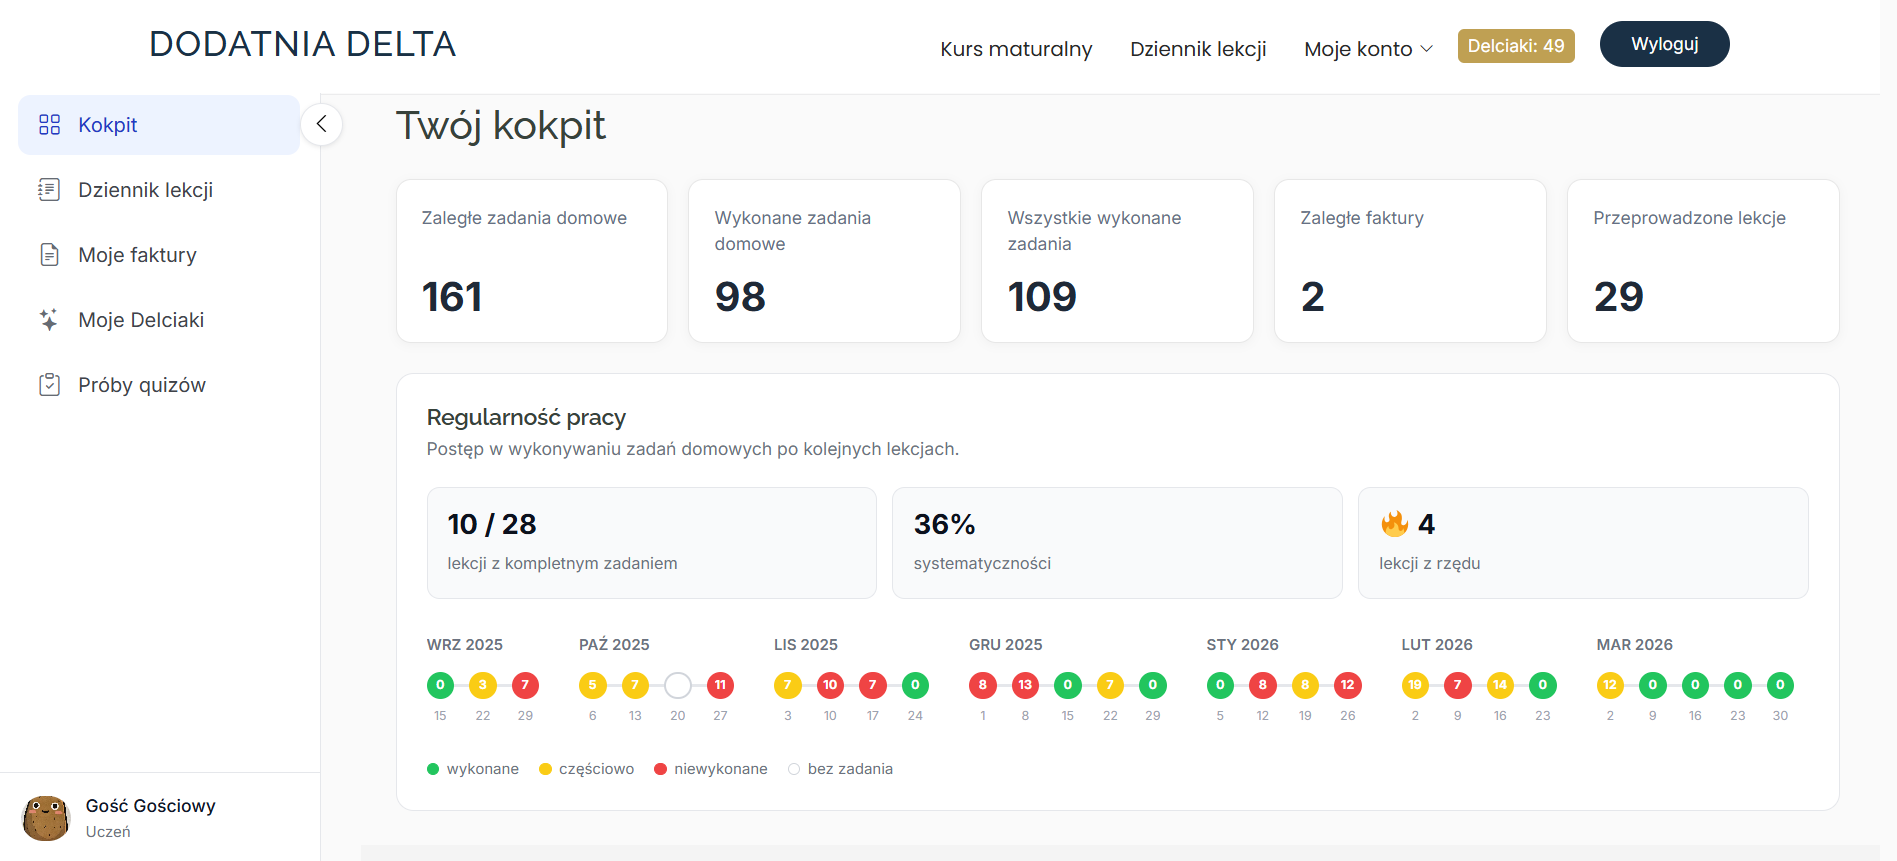Expand the Moje konto dropdown
The image size is (1897, 861).
(1368, 49)
